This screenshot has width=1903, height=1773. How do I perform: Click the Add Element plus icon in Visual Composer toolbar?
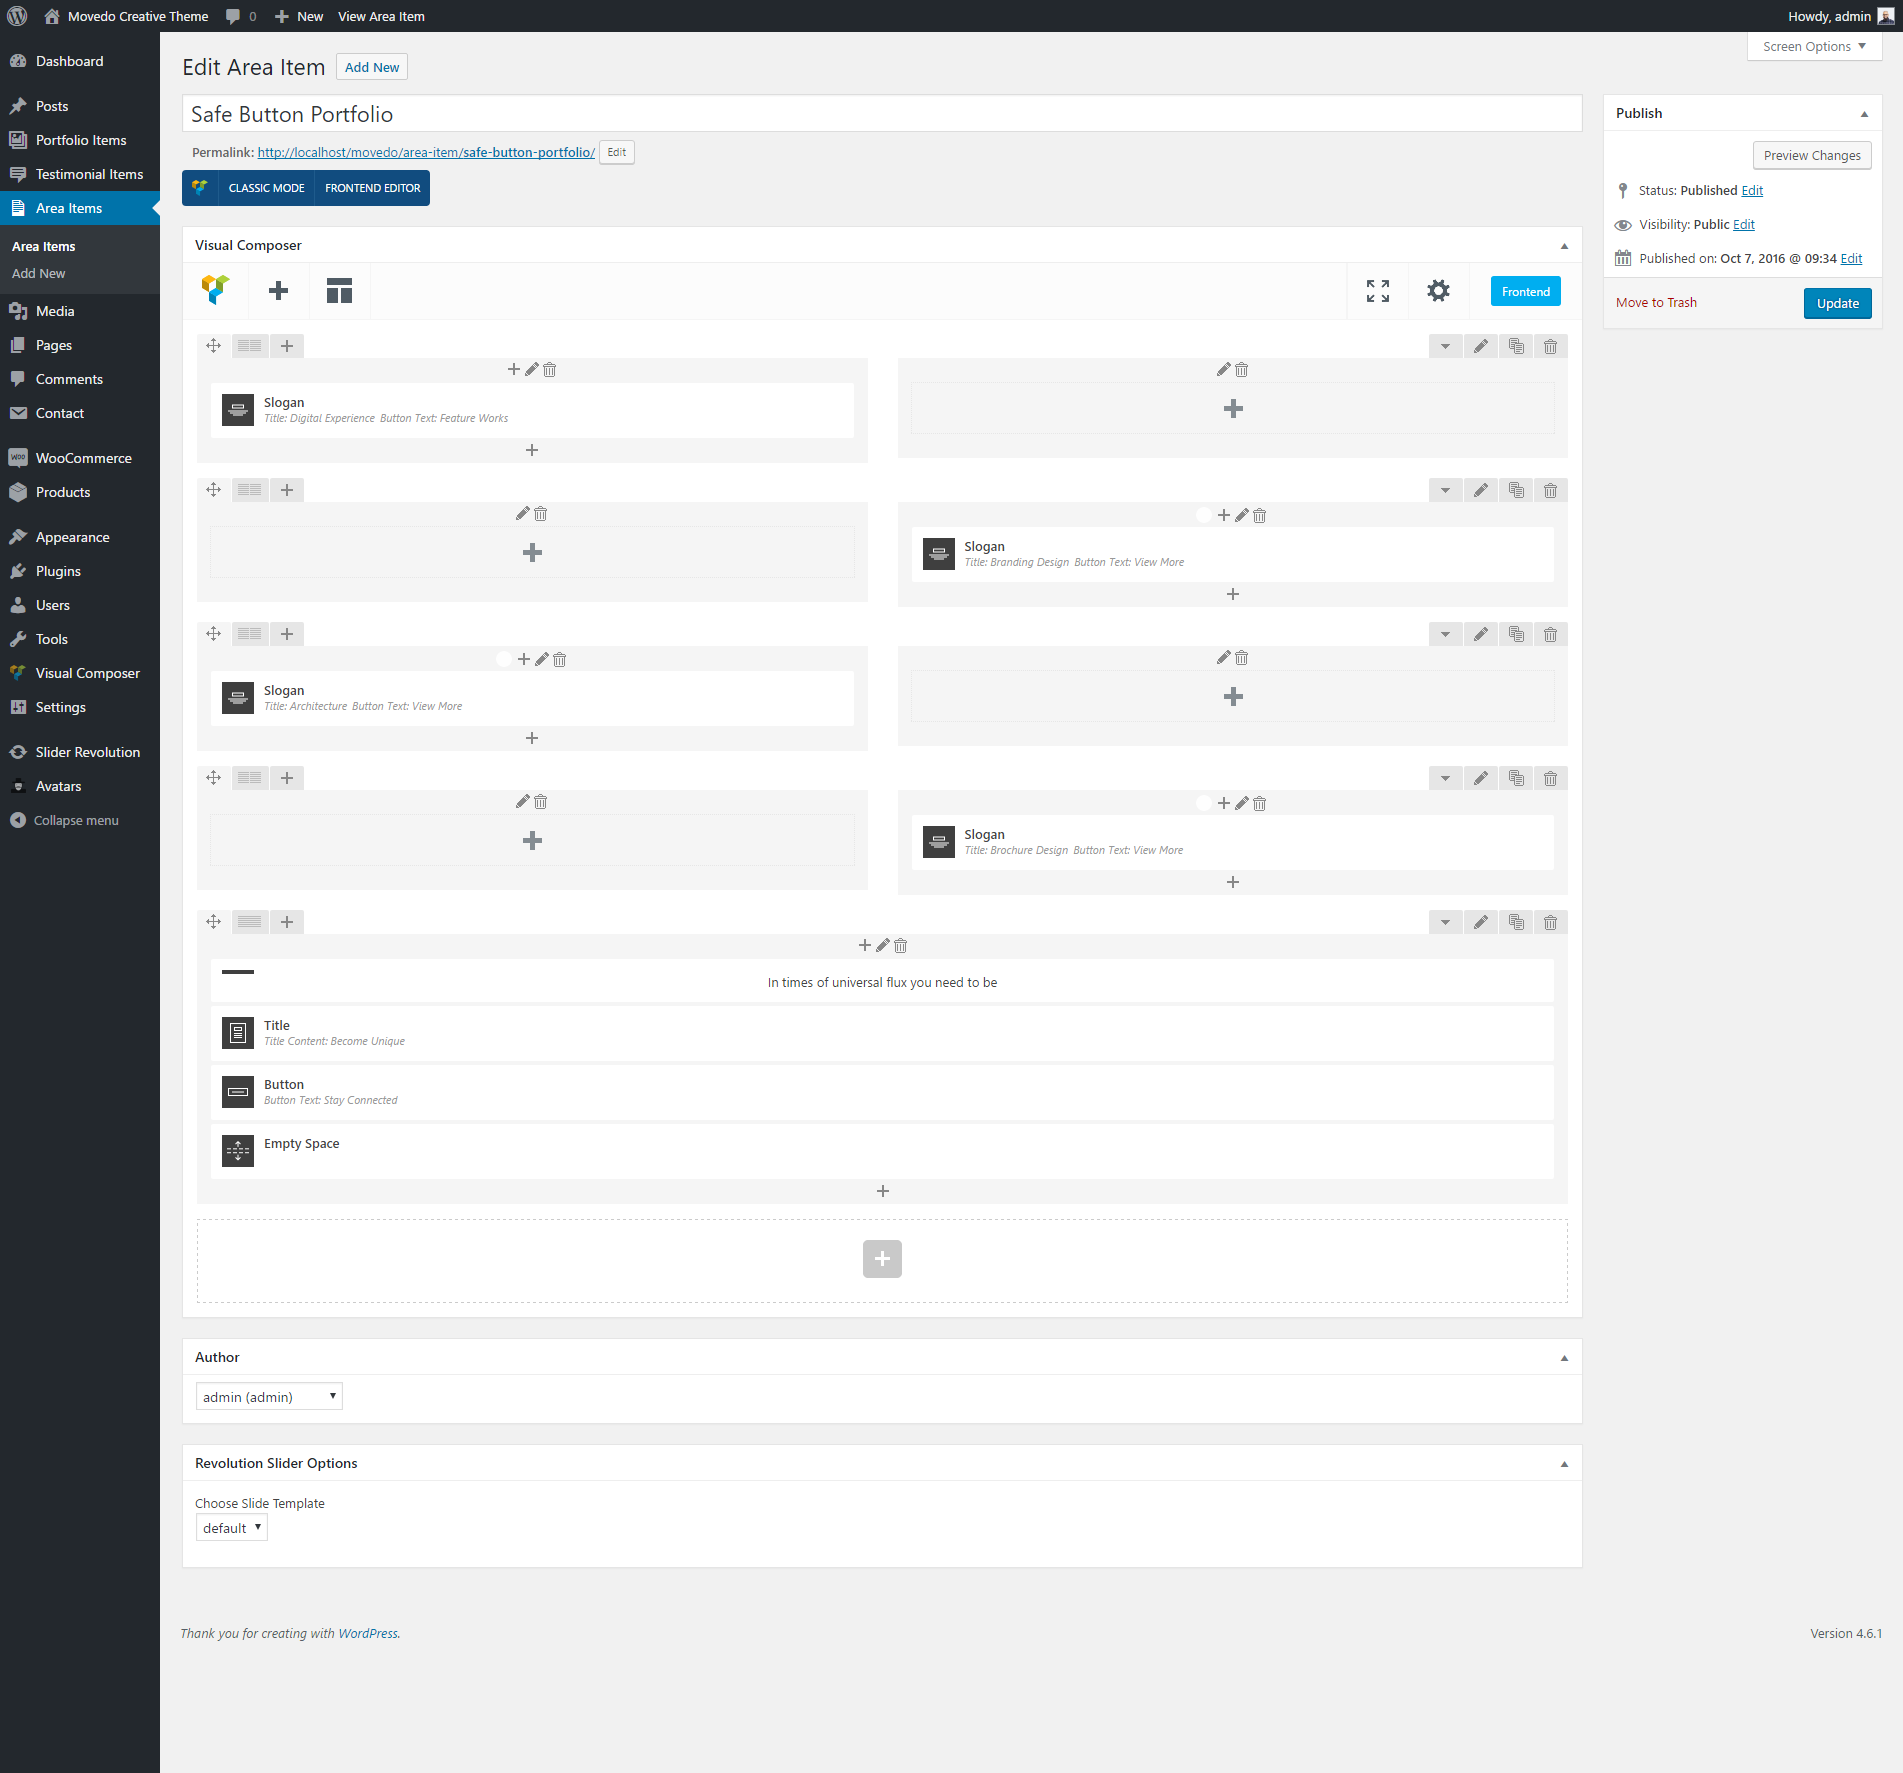278,291
